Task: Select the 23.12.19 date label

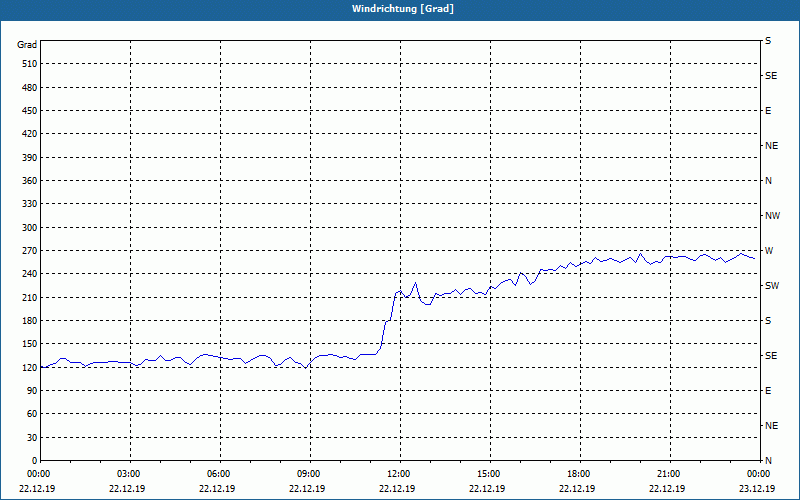Action: coord(757,488)
